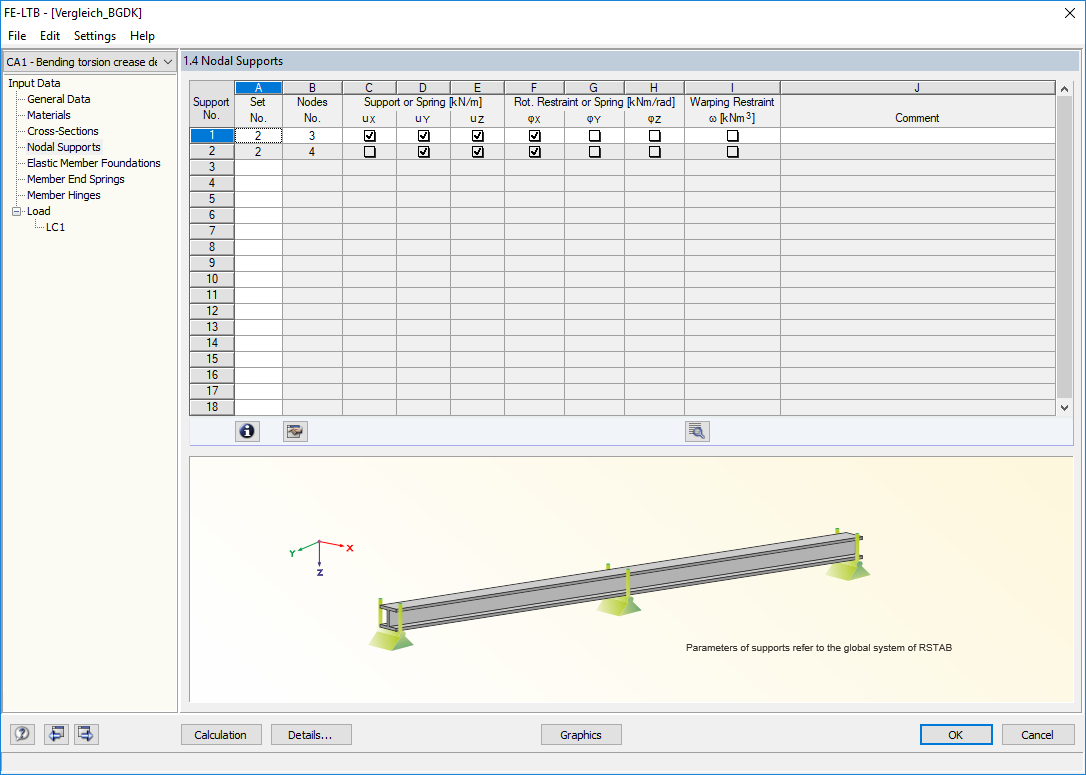Image resolution: width=1086 pixels, height=775 pixels.
Task: Open the case selection dropdown CA1
Action: tap(168, 61)
